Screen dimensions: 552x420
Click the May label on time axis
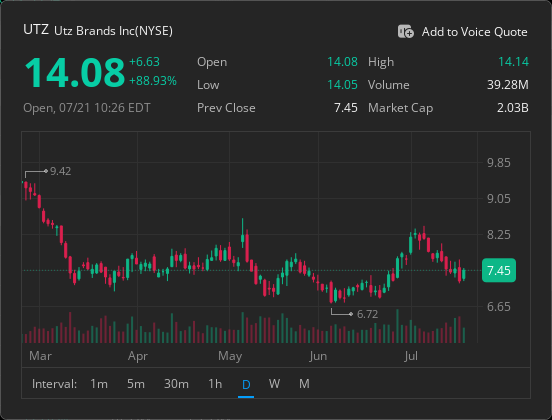click(230, 356)
